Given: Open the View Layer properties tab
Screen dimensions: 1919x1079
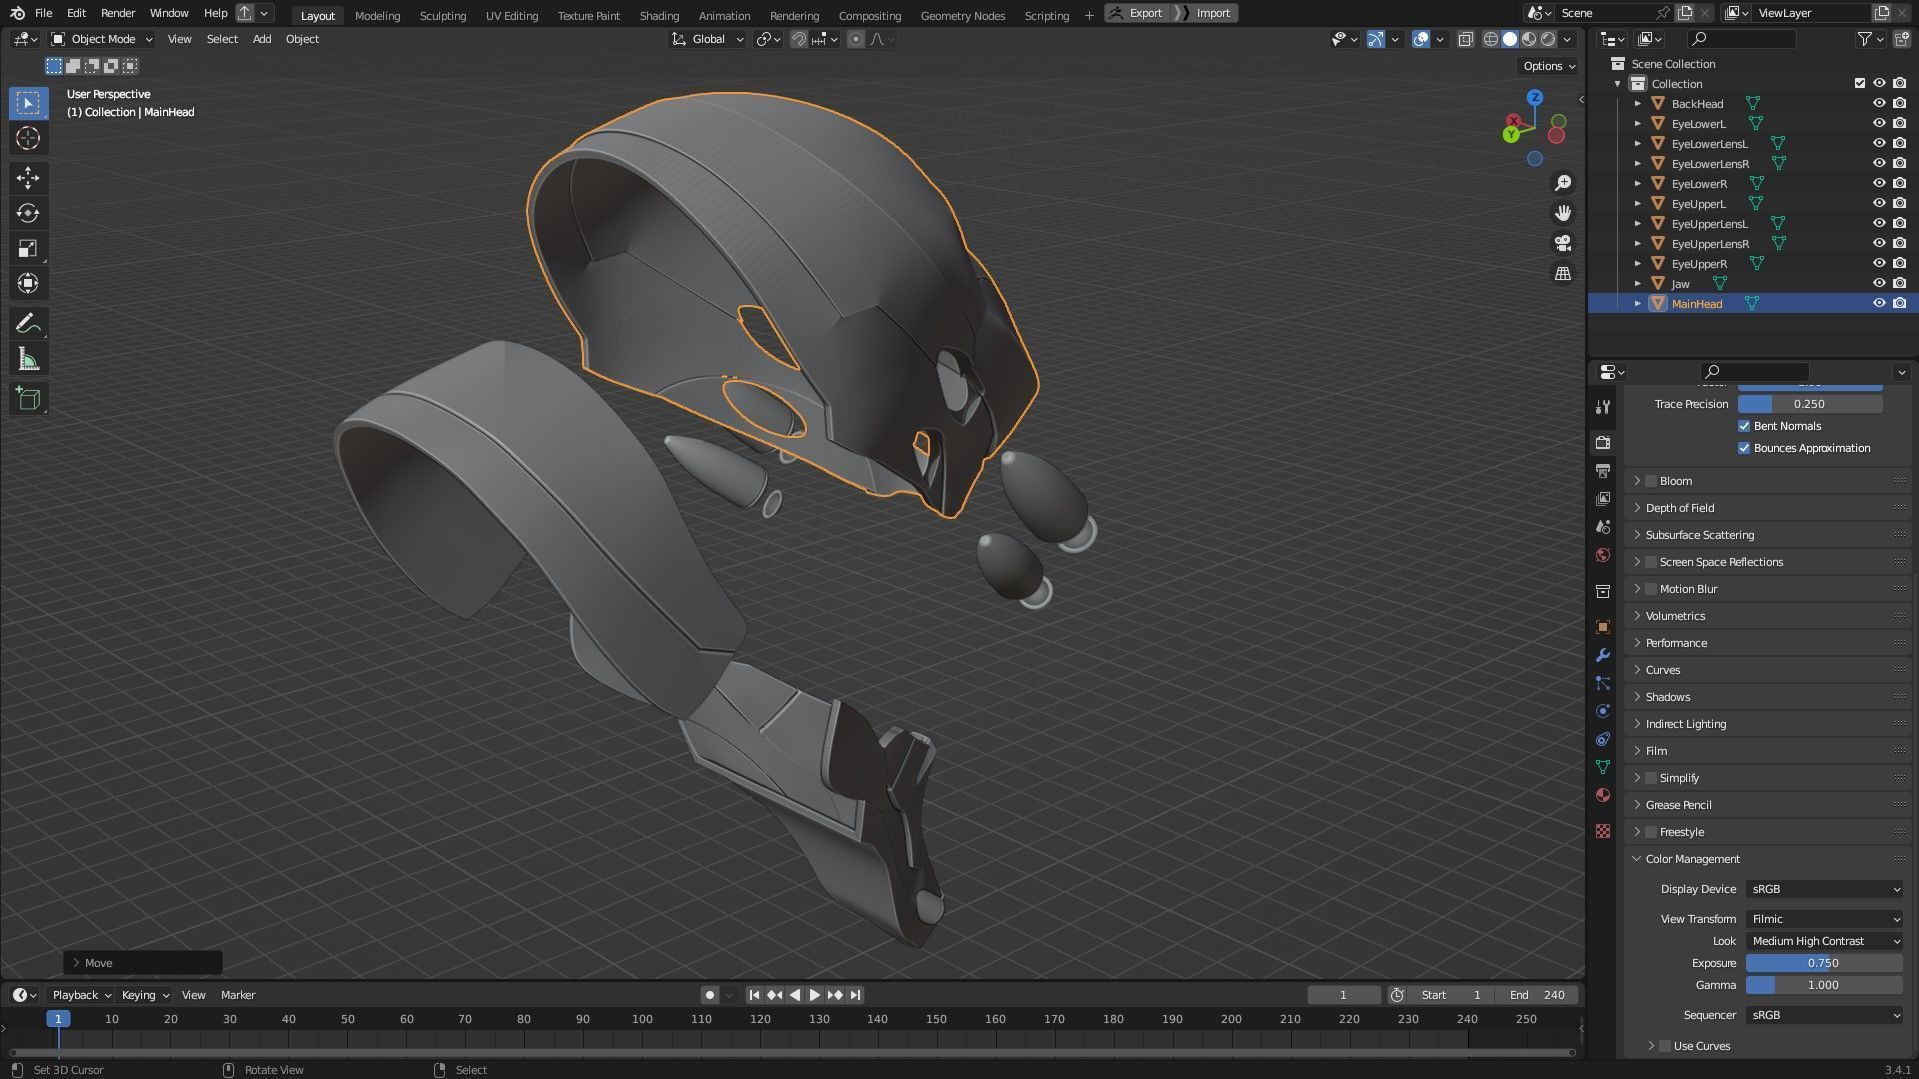Looking at the screenshot, I should click(1603, 498).
